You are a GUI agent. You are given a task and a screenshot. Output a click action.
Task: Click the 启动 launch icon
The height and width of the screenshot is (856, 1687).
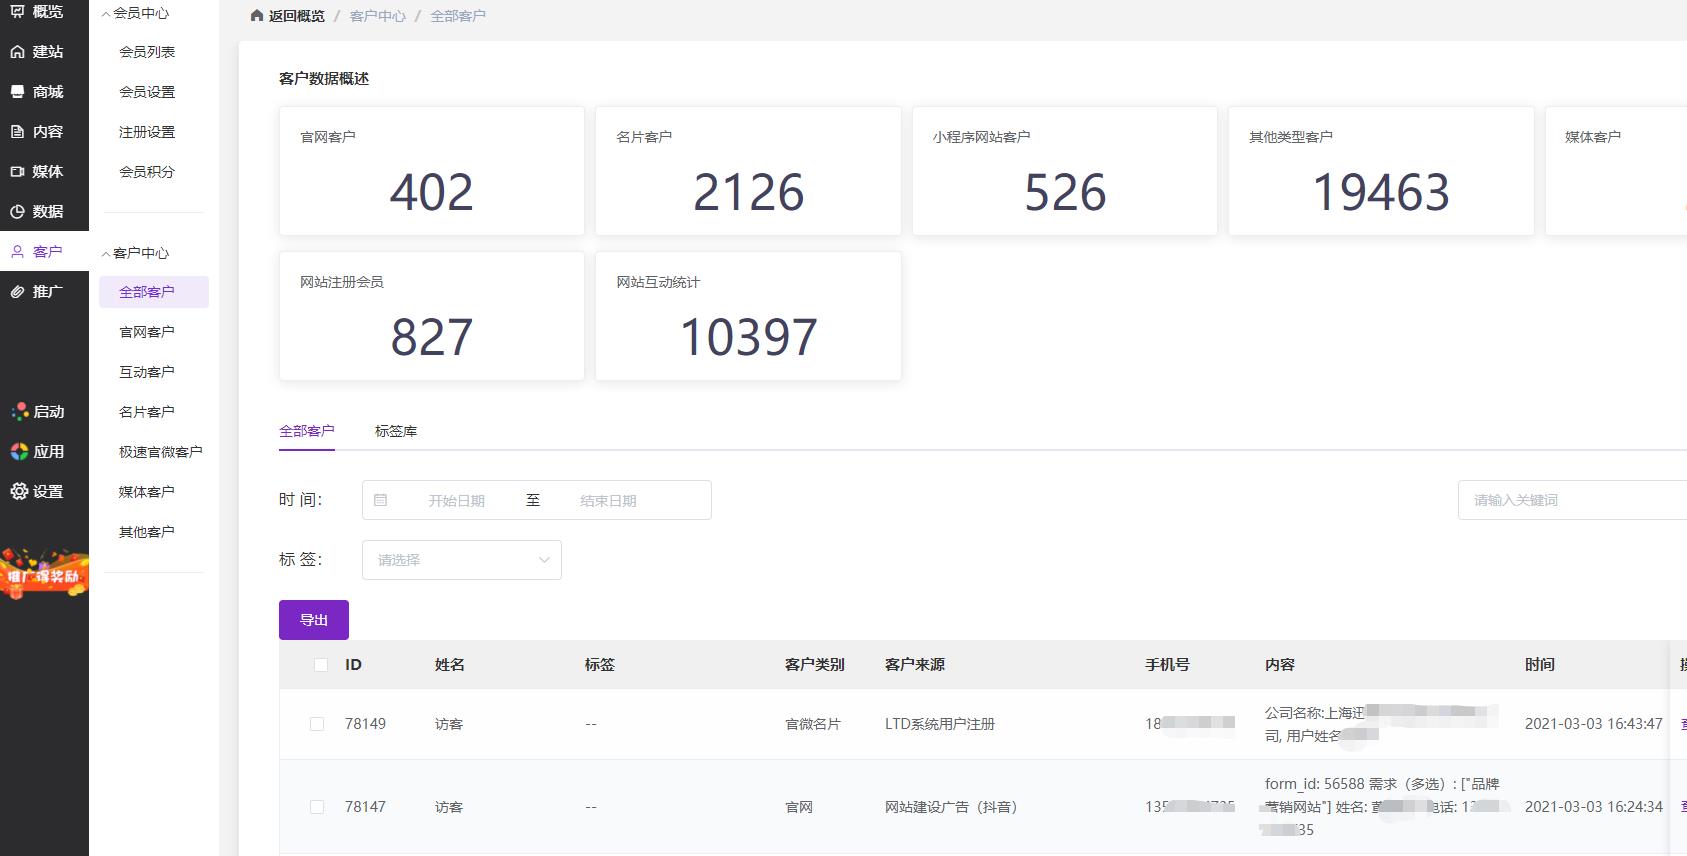click(x=19, y=412)
